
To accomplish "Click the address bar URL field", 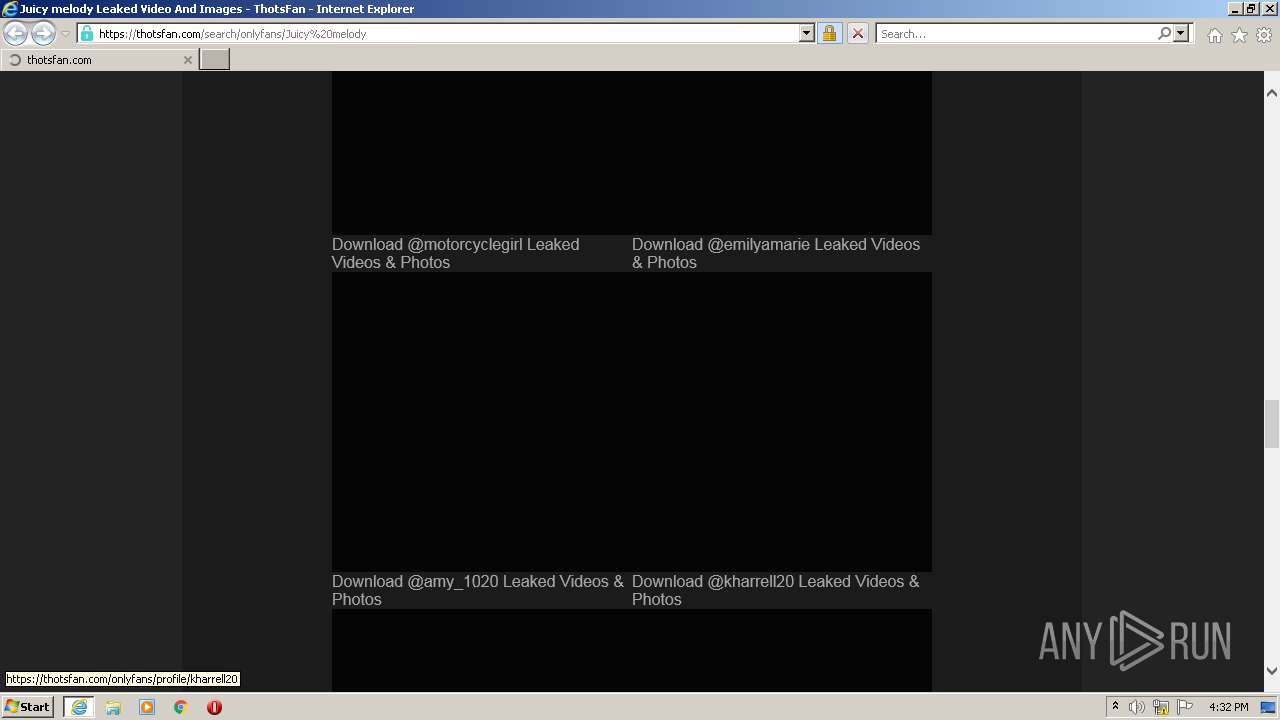I will 446,33.
